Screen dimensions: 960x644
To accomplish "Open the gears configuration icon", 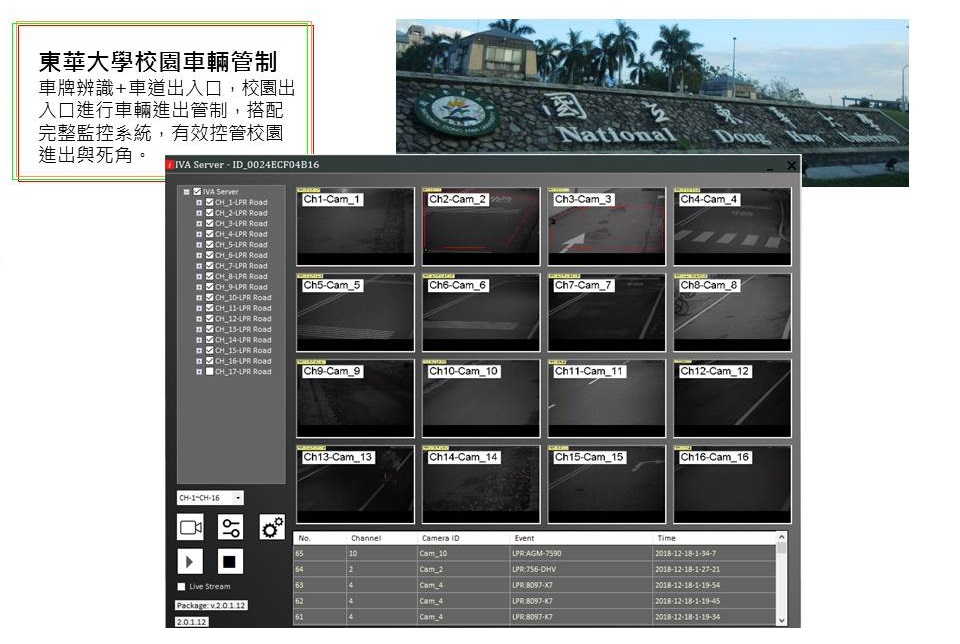I will coord(272,527).
